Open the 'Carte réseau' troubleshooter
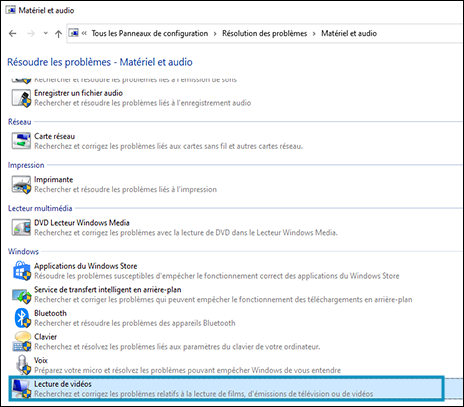The image size is (464, 407). pos(54,136)
